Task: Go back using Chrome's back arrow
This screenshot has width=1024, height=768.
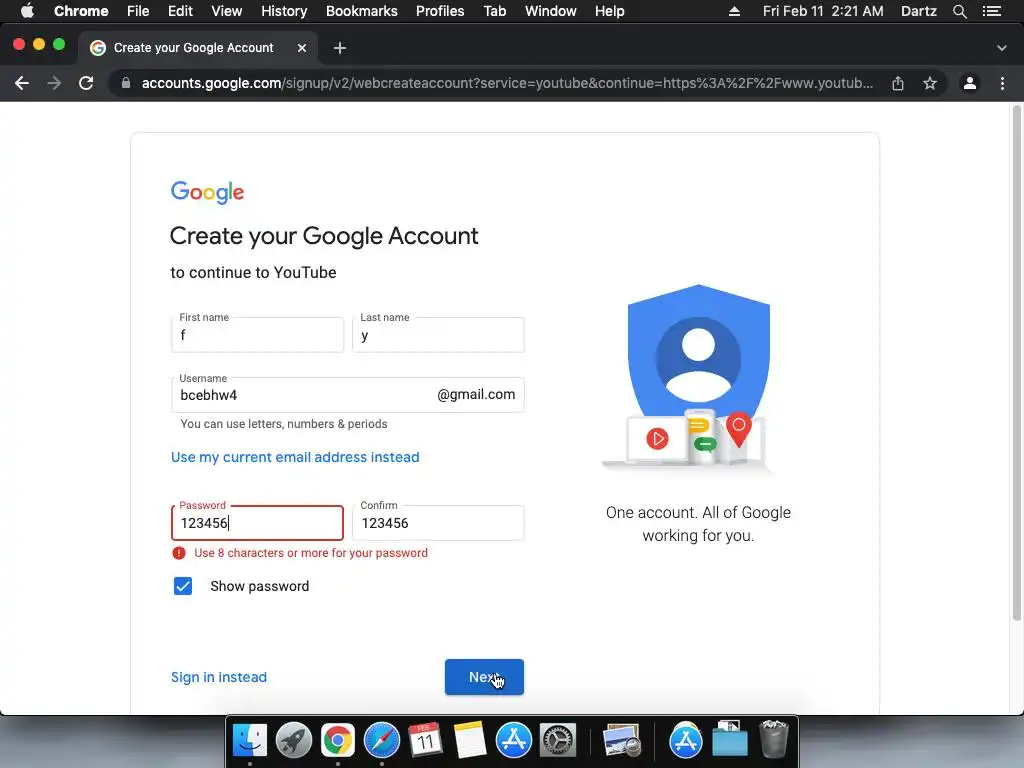Action: (x=22, y=83)
